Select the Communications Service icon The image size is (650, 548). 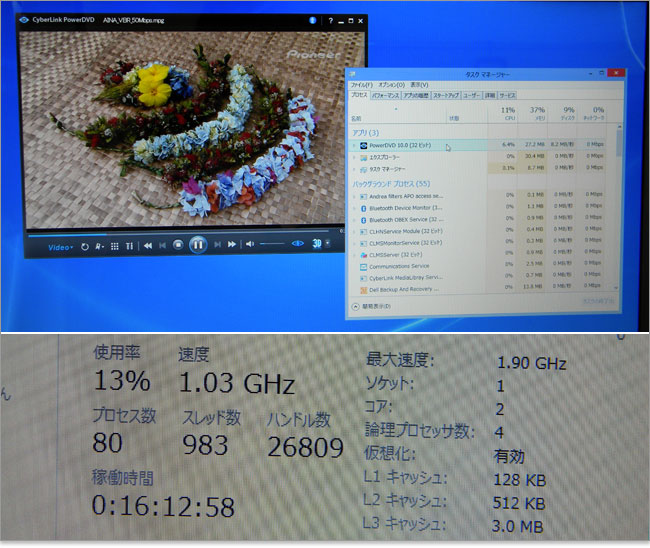click(364, 267)
